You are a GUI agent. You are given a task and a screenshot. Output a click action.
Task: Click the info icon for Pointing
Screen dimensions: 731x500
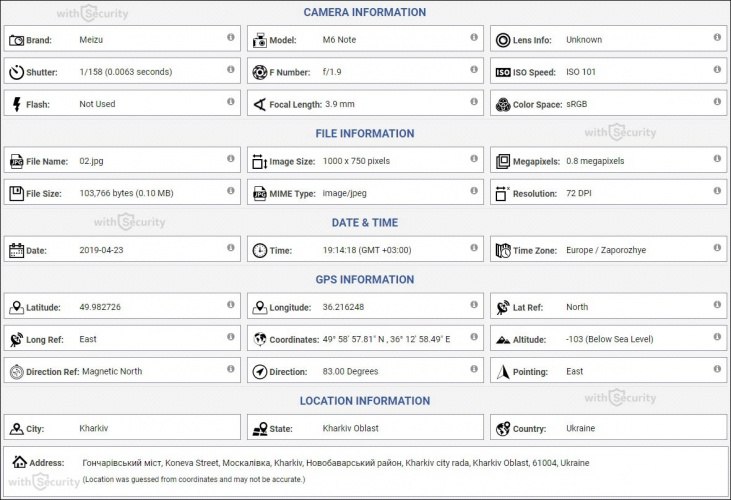click(717, 369)
